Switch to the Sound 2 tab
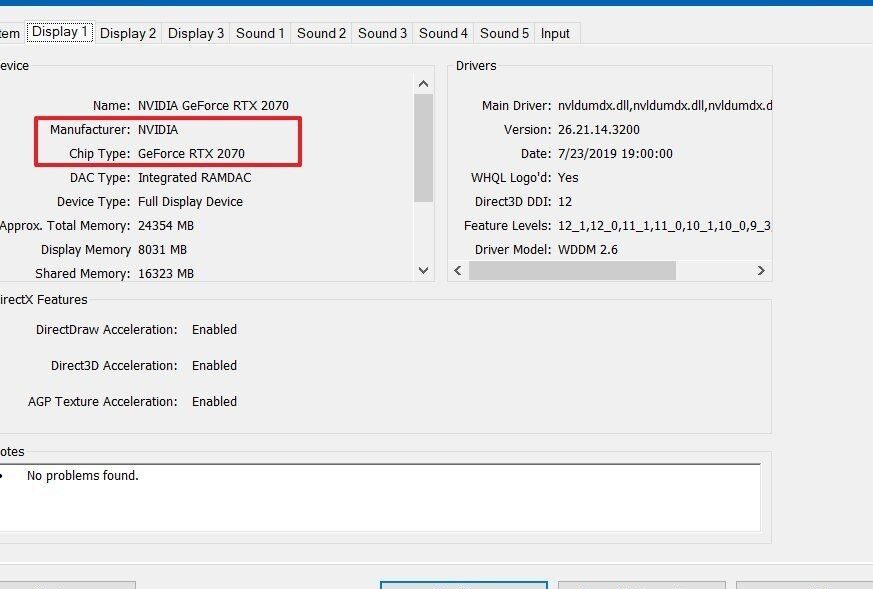The image size is (873, 589). (x=321, y=33)
